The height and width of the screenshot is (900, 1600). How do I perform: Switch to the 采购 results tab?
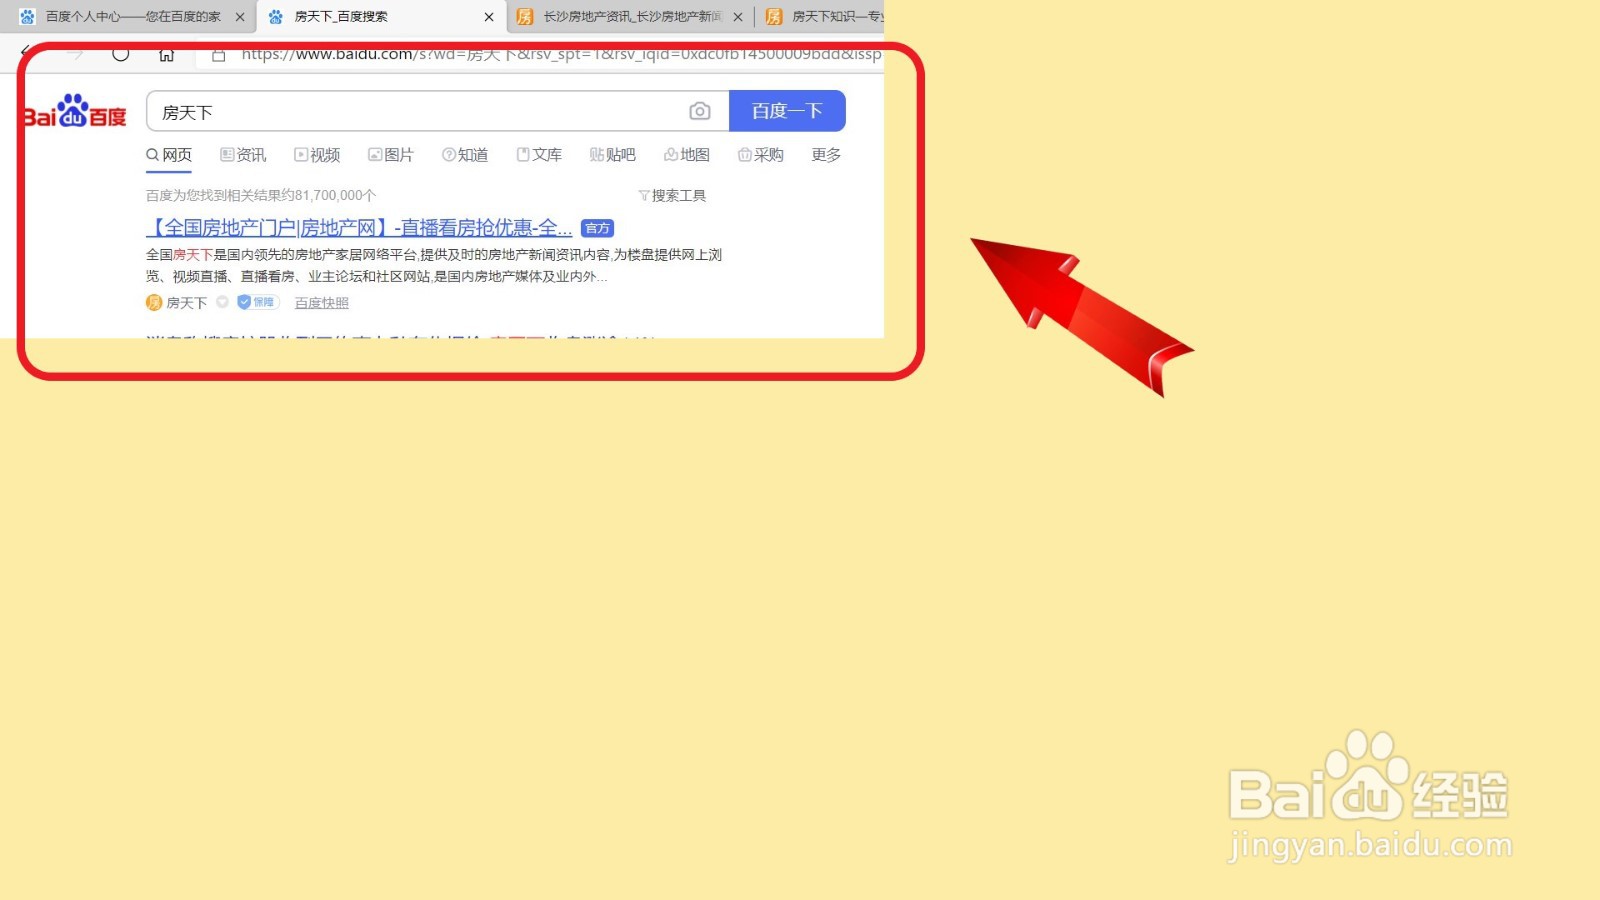pyautogui.click(x=761, y=155)
